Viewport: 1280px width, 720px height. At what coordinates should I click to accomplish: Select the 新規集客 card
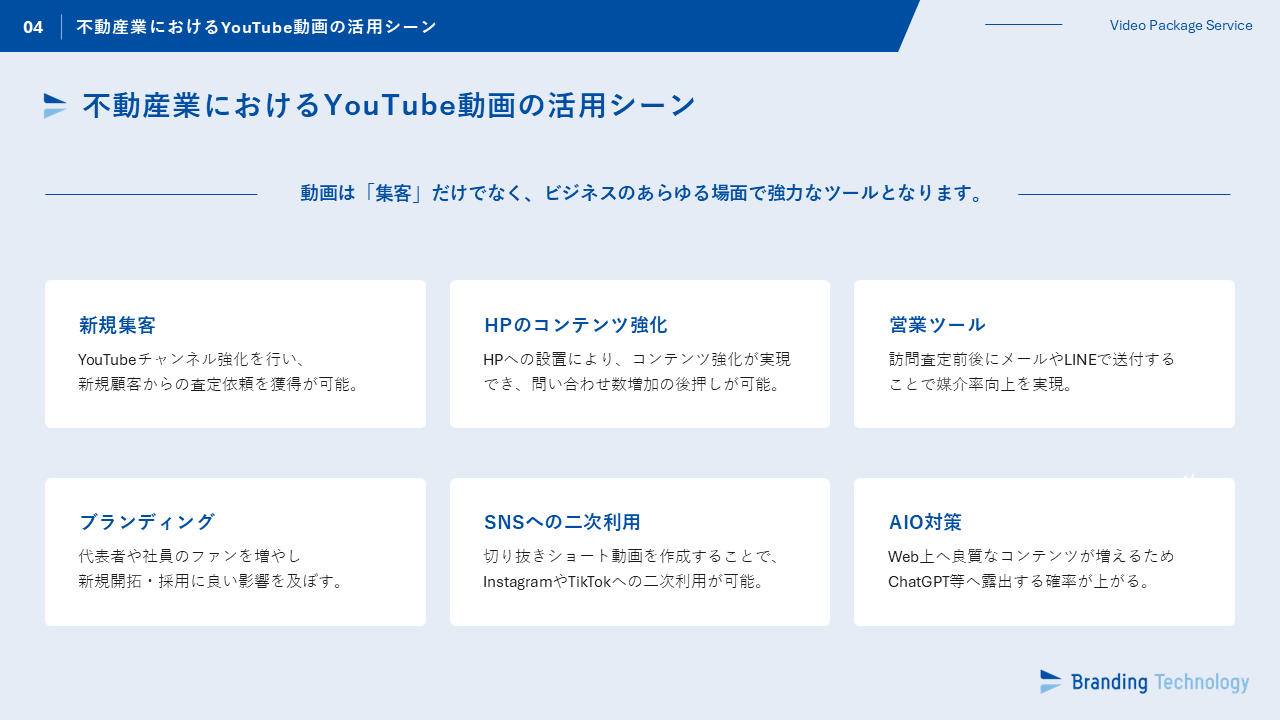point(235,354)
